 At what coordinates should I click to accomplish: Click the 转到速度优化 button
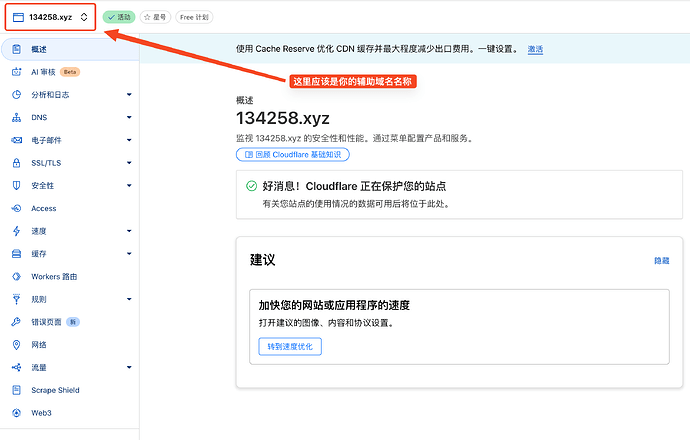tap(290, 347)
